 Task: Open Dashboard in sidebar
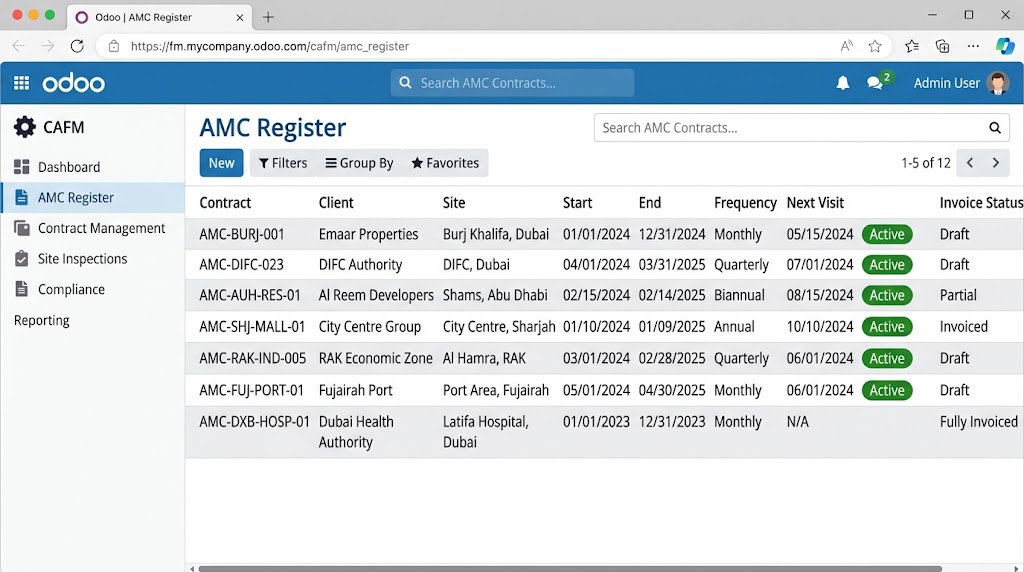[69, 167]
